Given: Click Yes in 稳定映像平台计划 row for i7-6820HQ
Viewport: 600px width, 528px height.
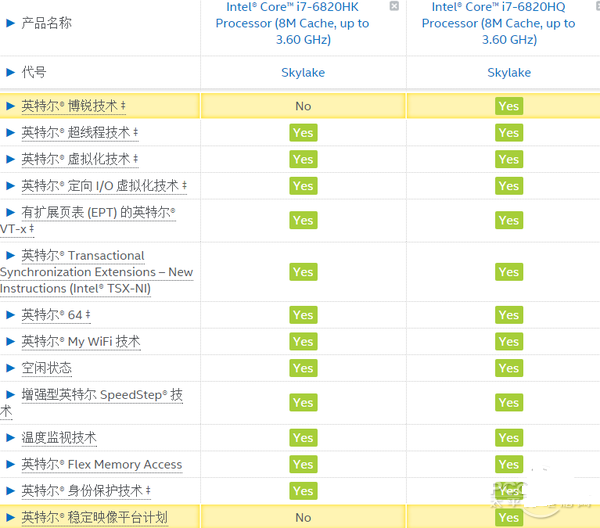Looking at the screenshot, I should coord(509,517).
